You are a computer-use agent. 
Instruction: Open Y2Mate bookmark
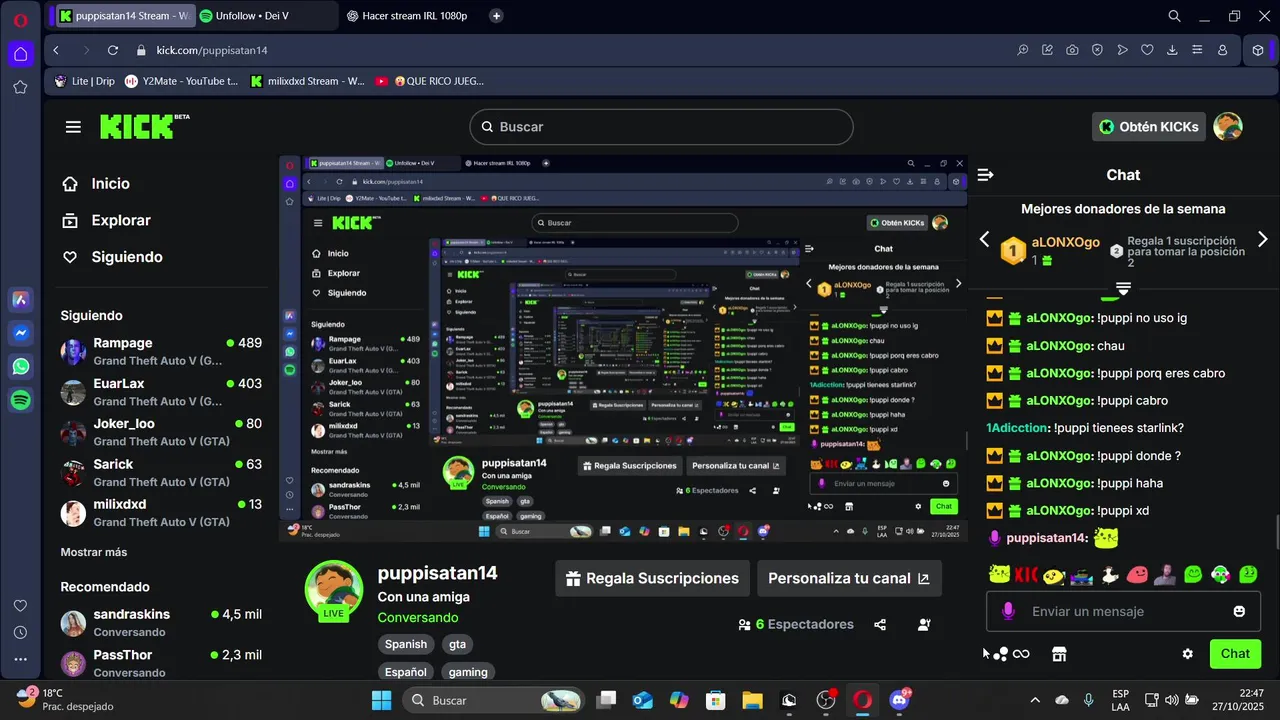182,81
